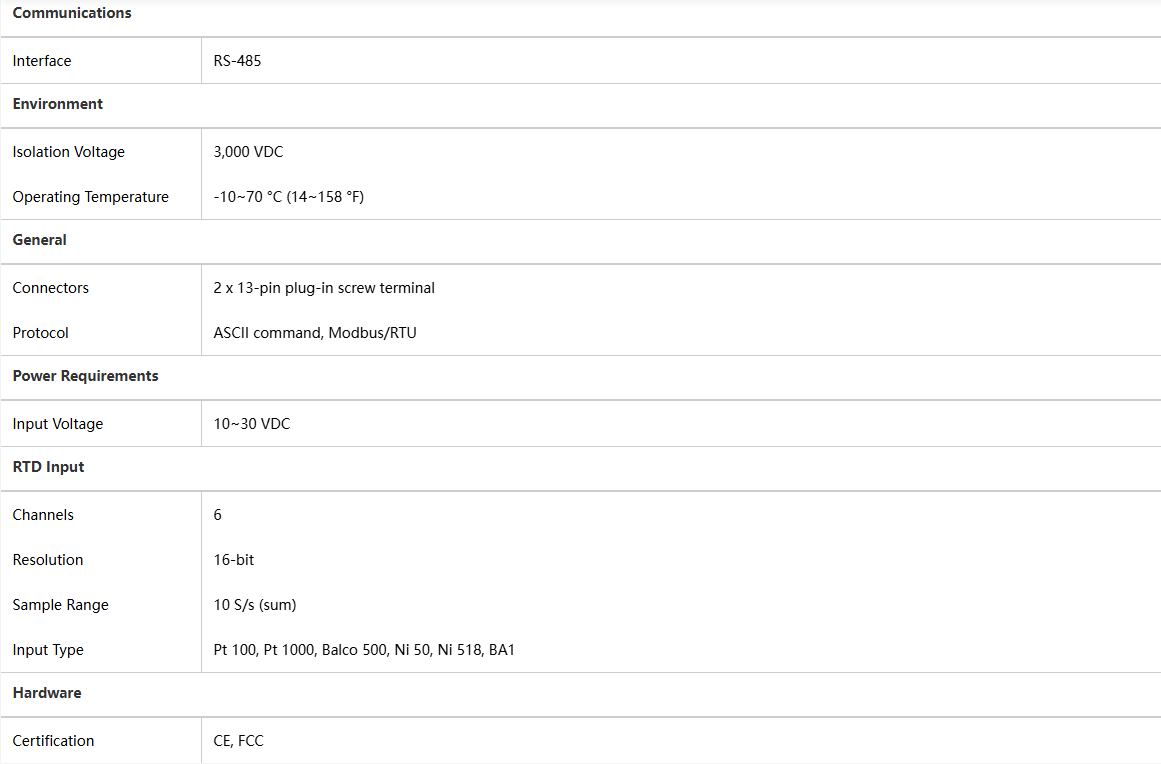Image resolution: width=1161 pixels, height=764 pixels.
Task: Select the 3,000 VDC isolation voltage value
Action: [248, 152]
